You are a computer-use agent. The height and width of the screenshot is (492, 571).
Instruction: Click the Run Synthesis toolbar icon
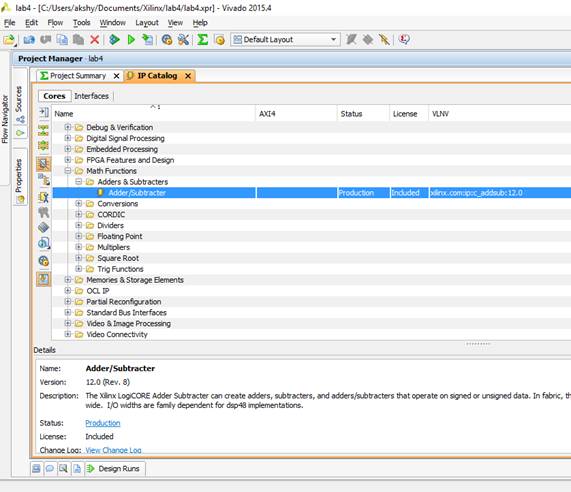click(114, 39)
